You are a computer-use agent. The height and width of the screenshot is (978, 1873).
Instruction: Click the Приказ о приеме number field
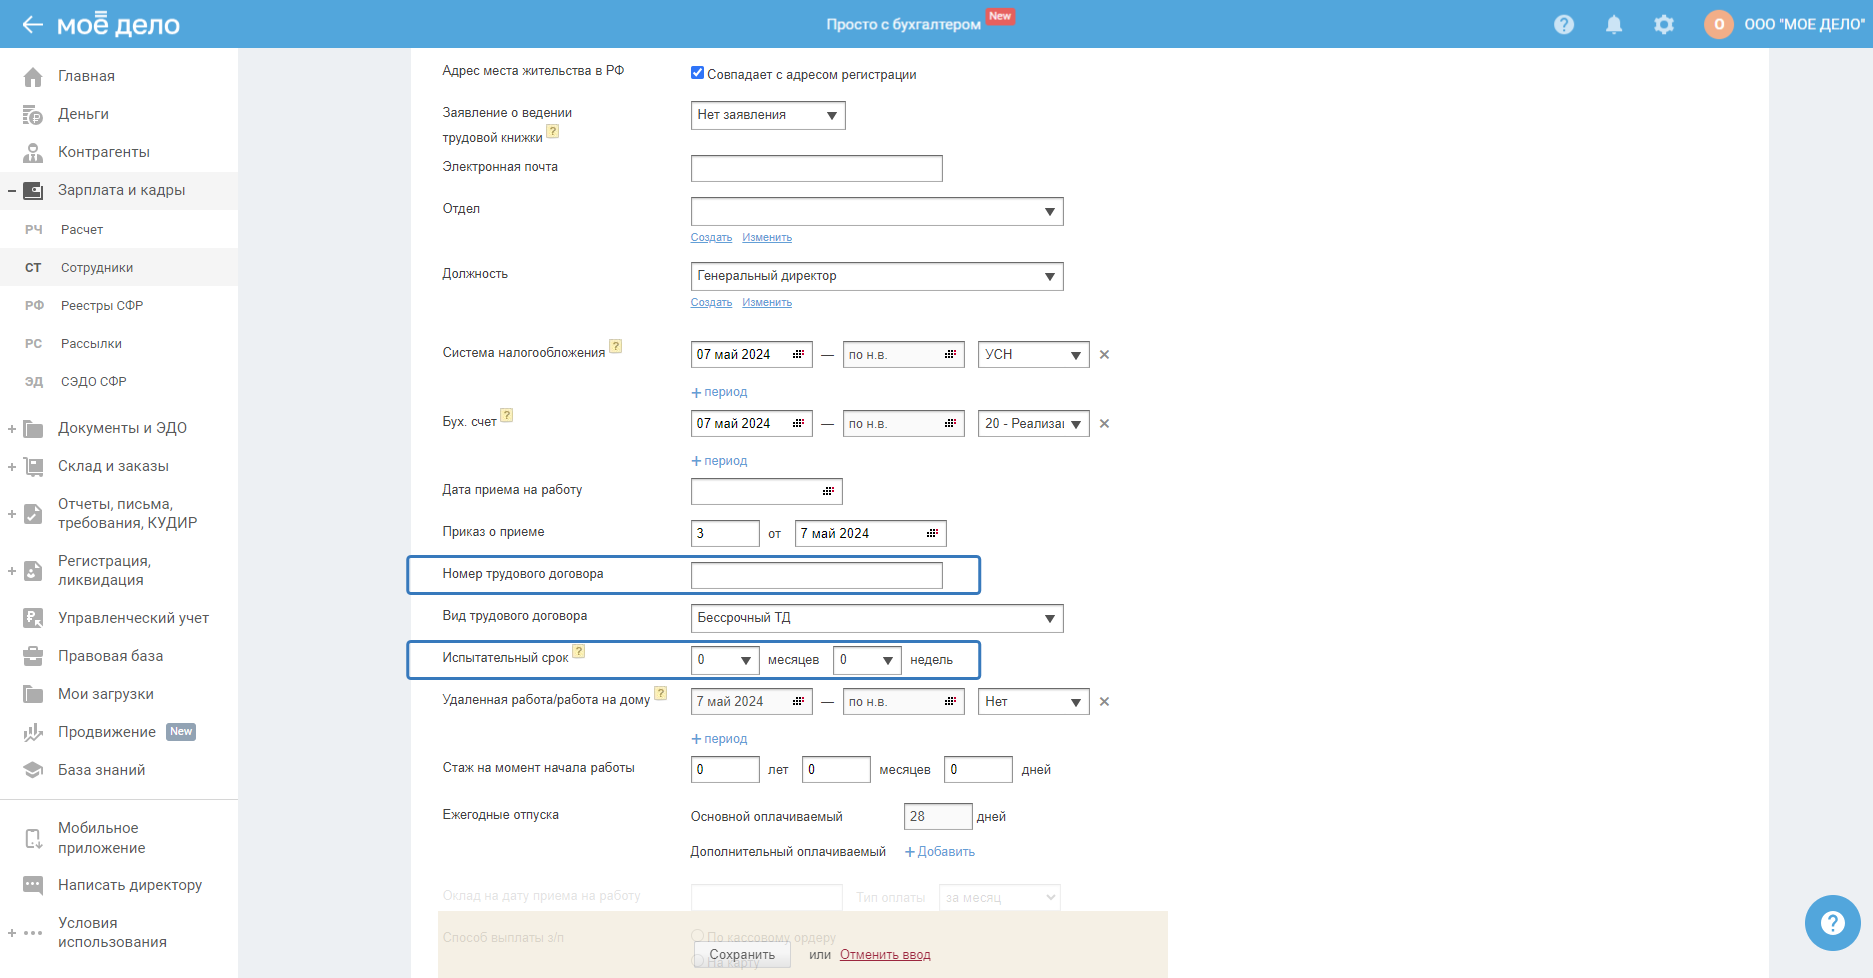(725, 534)
